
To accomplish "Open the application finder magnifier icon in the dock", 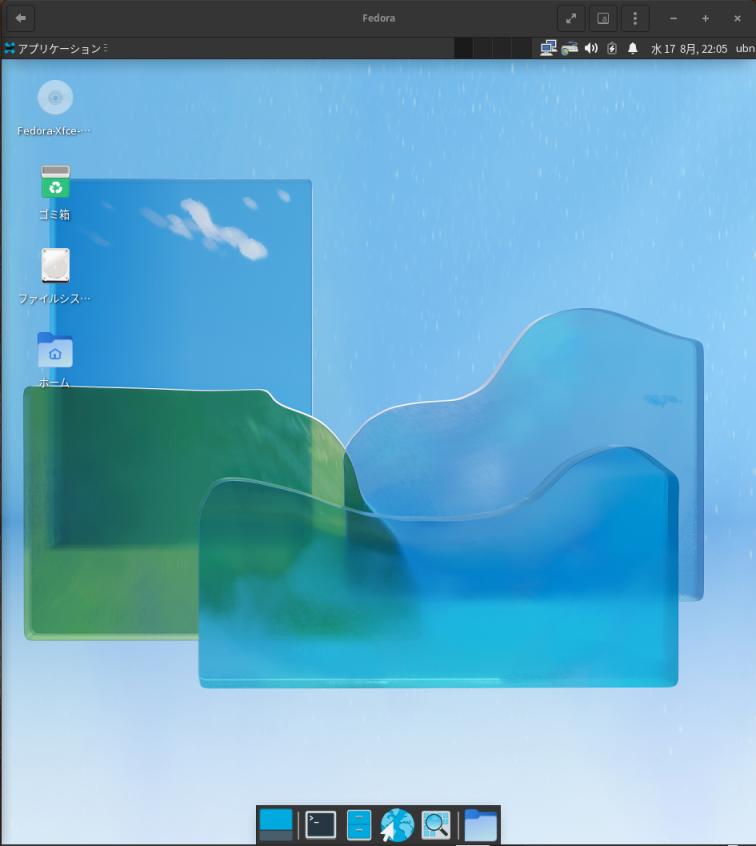I will pyautogui.click(x=436, y=825).
